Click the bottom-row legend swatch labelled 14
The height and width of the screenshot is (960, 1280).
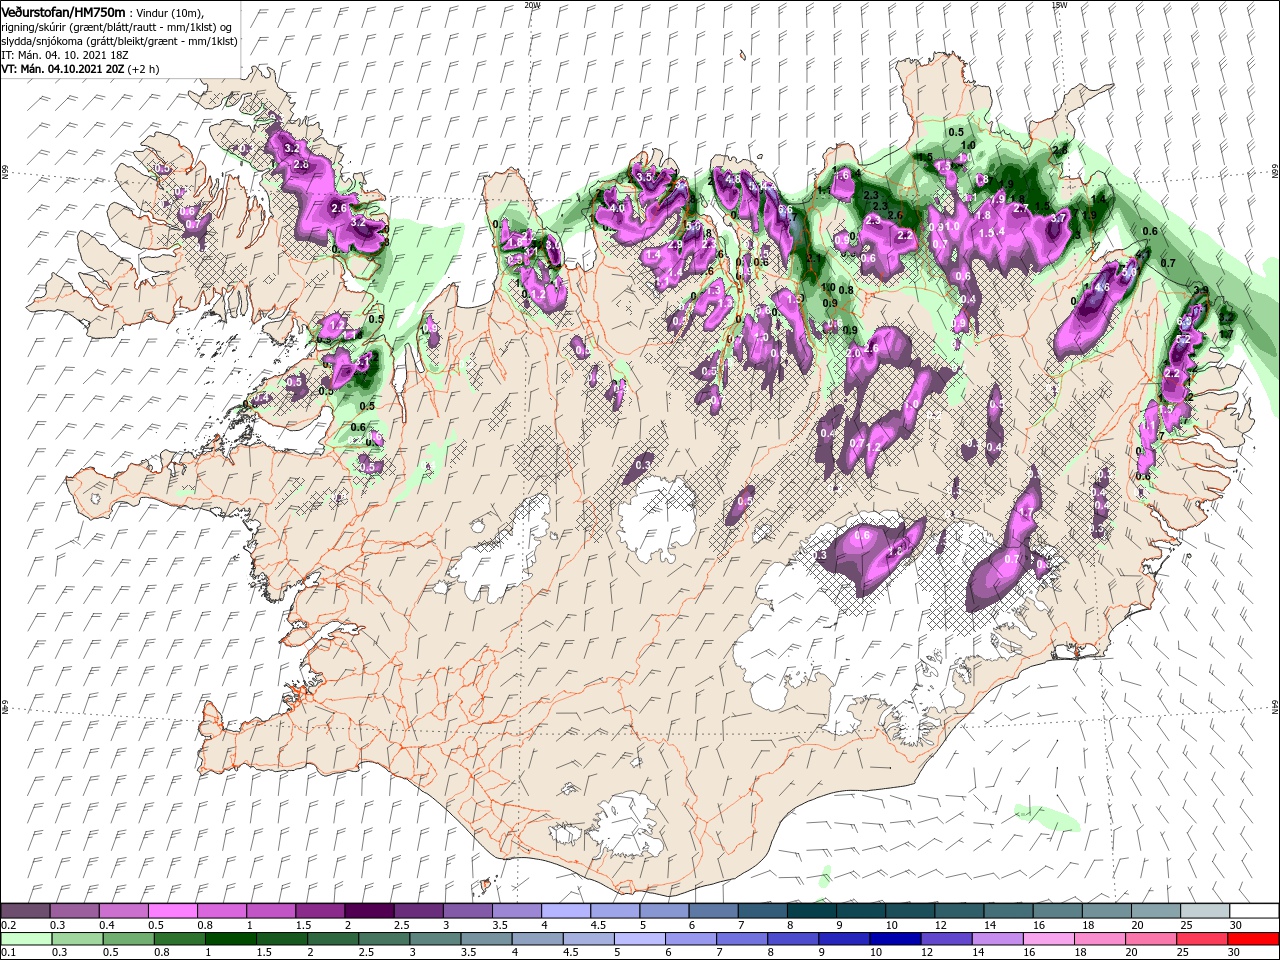click(x=998, y=939)
